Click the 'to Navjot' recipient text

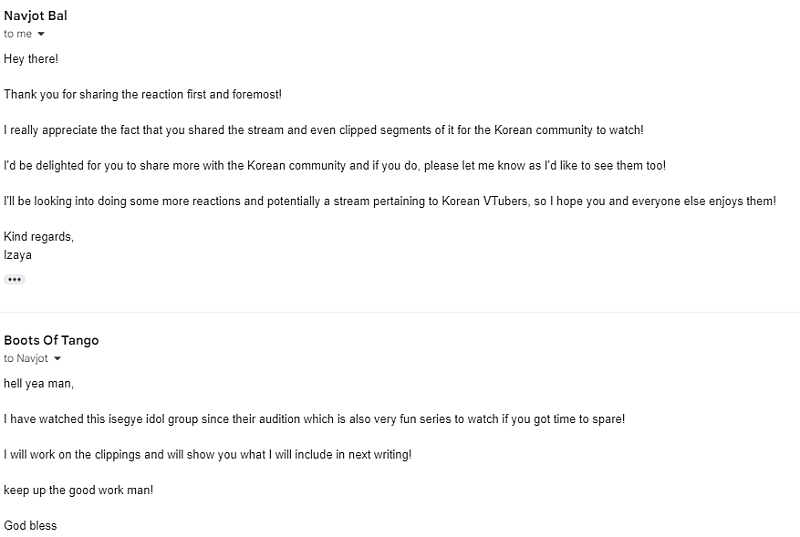tap(26, 359)
